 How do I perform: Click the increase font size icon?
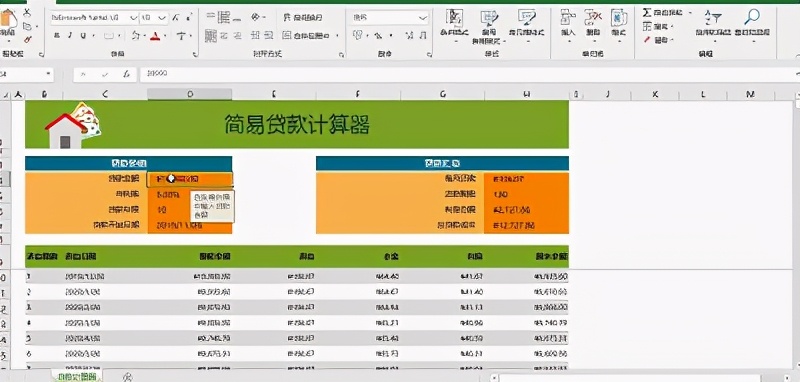tap(176, 18)
